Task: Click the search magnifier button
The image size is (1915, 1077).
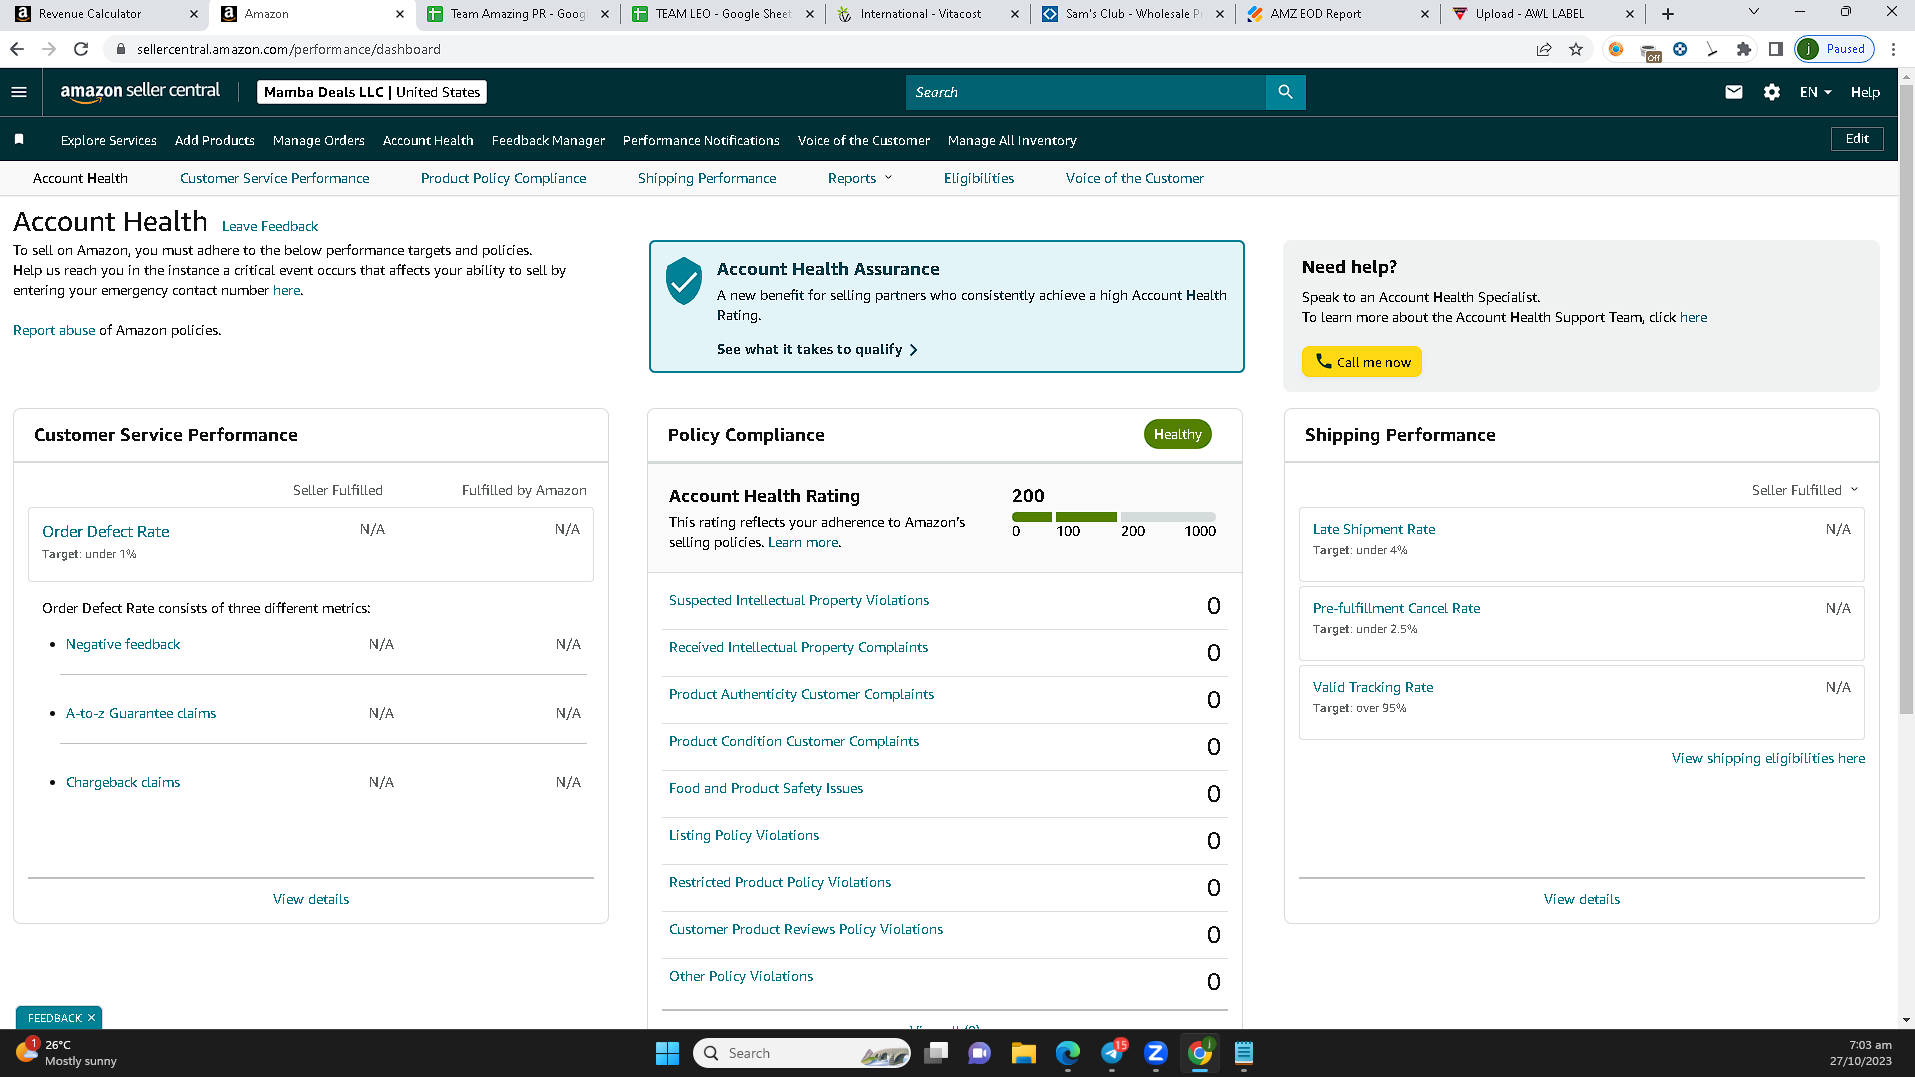Action: tap(1285, 92)
